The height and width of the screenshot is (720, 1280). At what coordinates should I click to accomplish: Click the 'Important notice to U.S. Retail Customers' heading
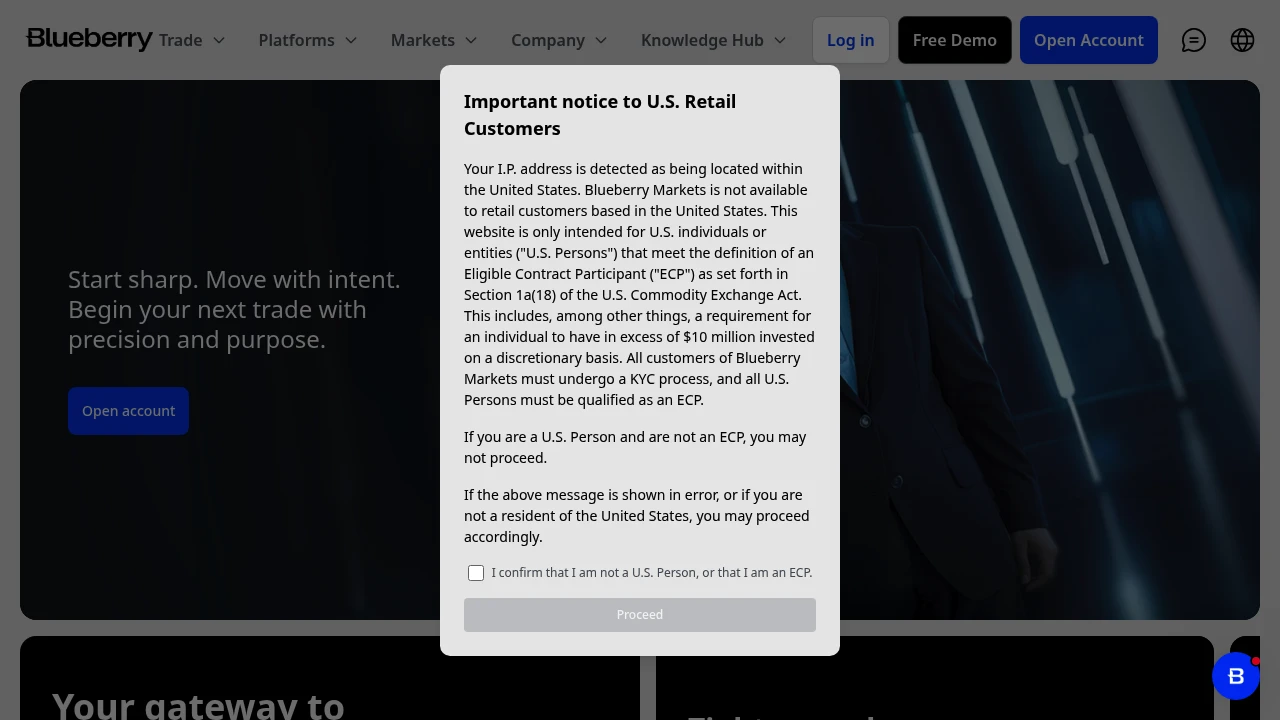point(600,115)
